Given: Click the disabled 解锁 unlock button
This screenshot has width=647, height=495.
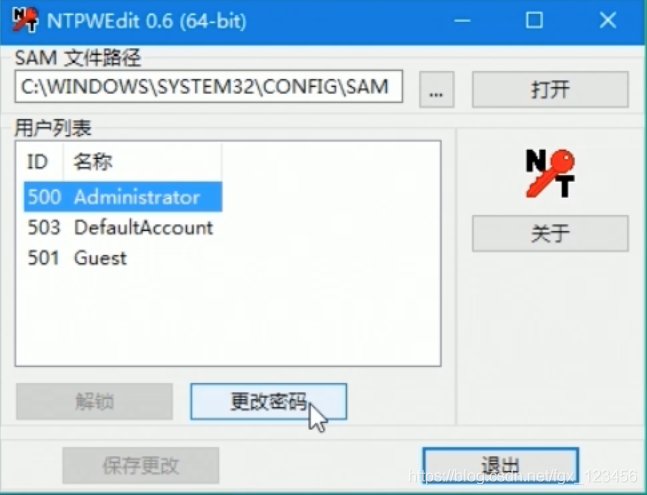Looking at the screenshot, I should tap(94, 401).
